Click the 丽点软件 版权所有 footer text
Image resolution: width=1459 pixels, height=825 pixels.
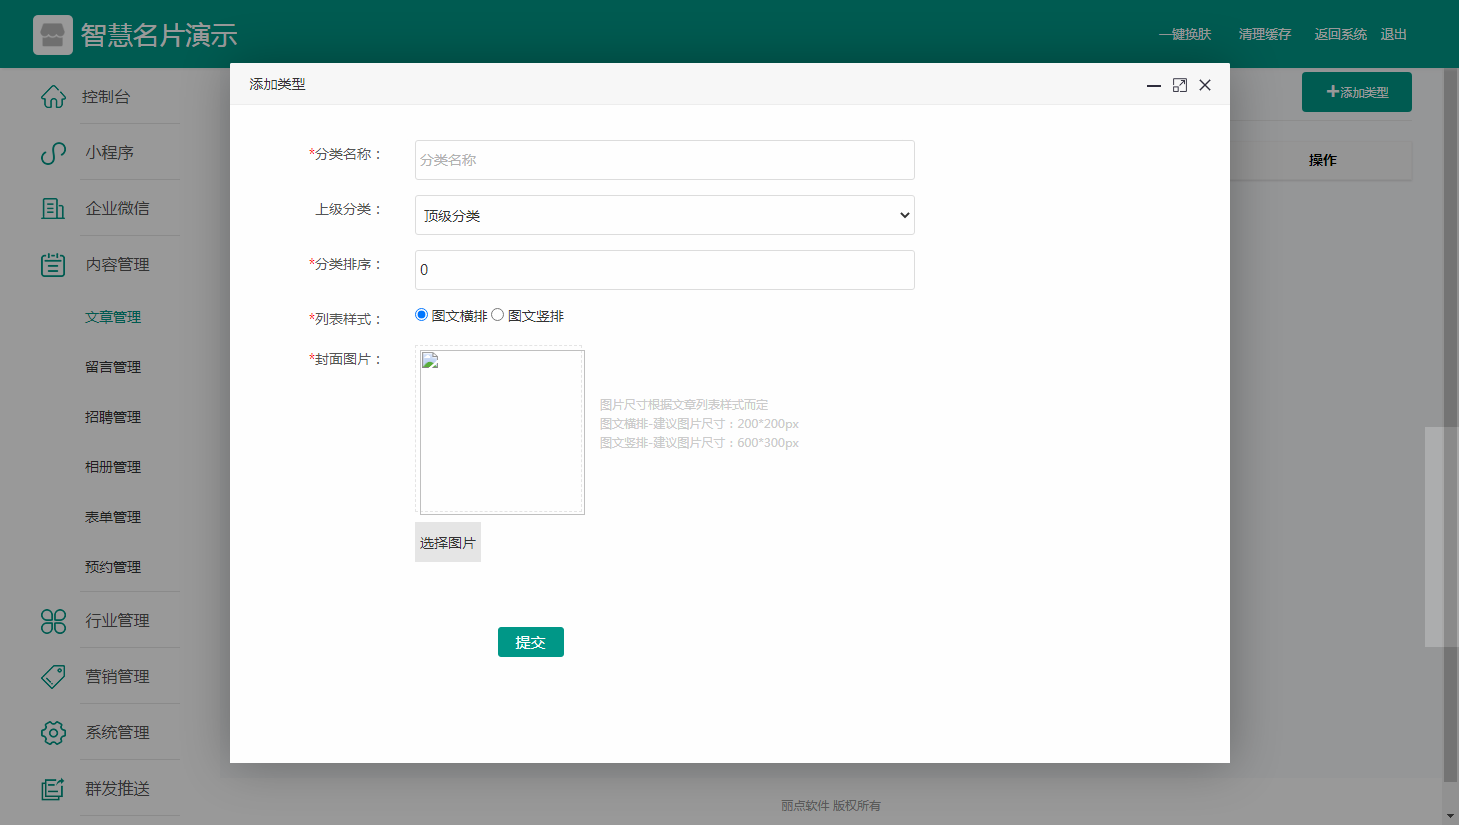tap(831, 805)
